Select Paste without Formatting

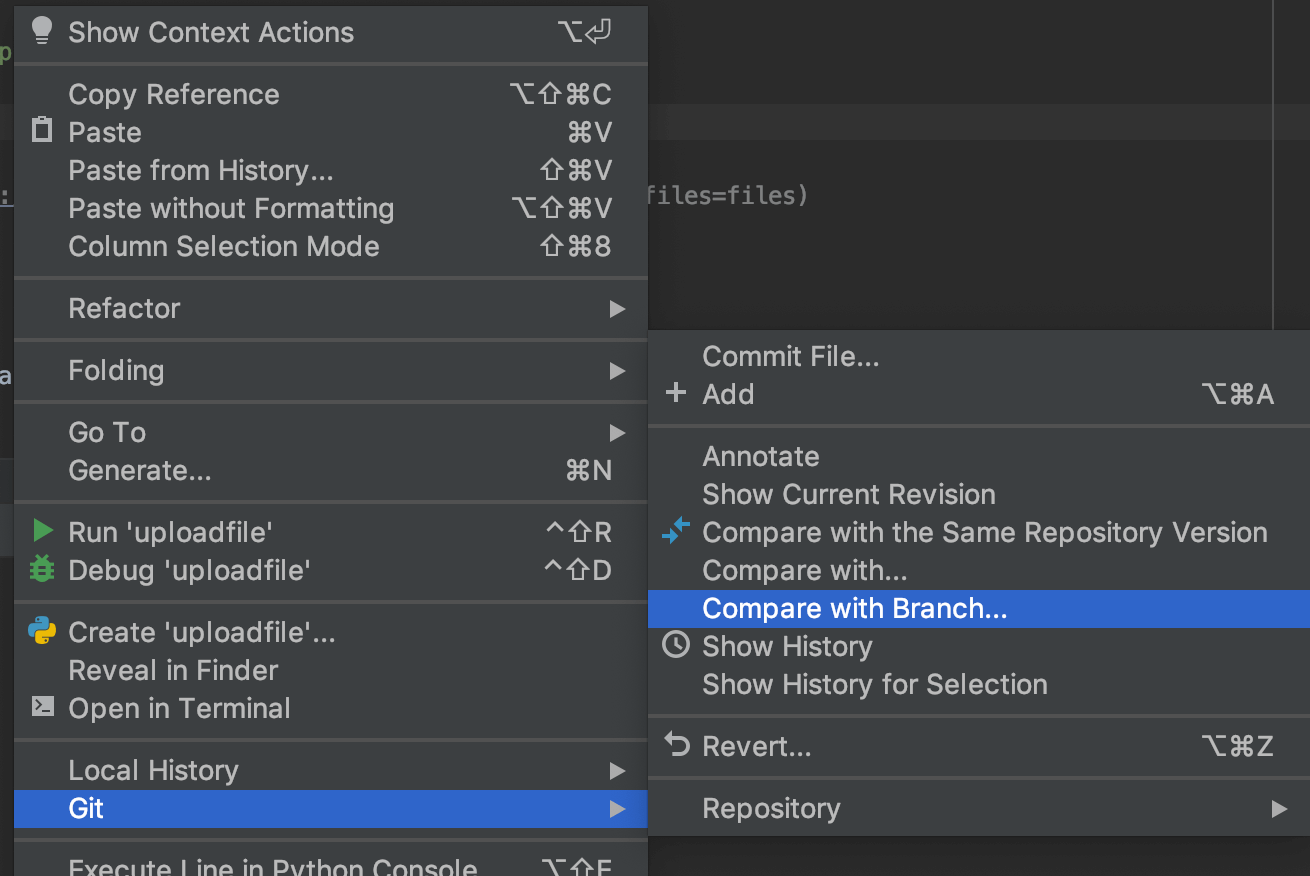(x=331, y=208)
